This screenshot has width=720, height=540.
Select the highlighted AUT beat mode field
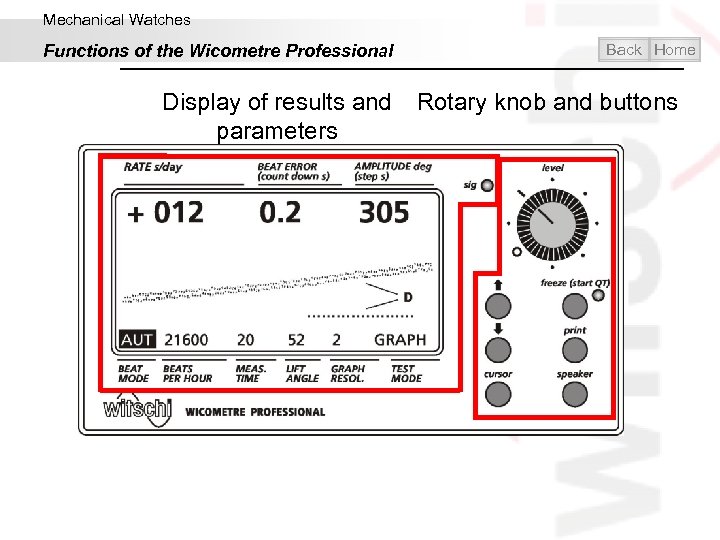click(137, 340)
